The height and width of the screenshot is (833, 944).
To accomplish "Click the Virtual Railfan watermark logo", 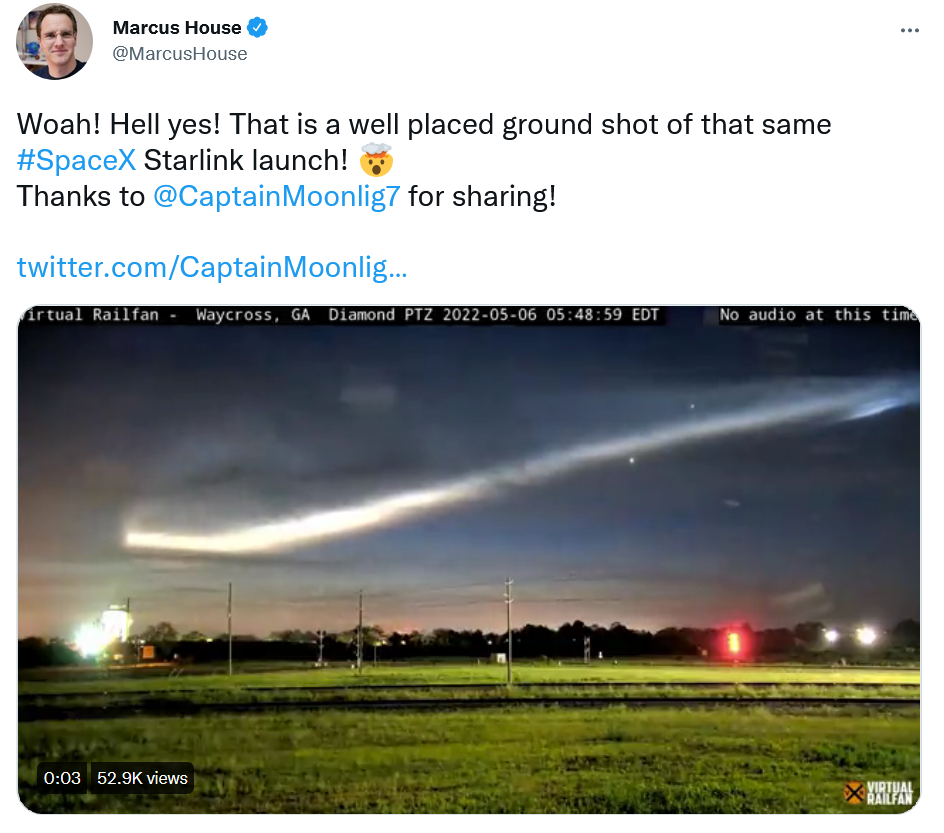I will (x=878, y=793).
